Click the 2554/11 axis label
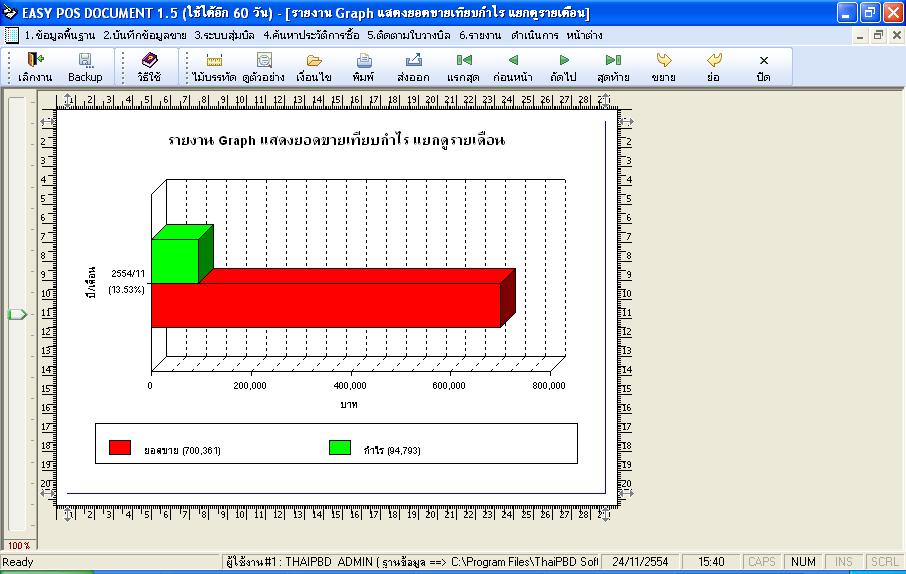The width and height of the screenshot is (906, 574). (x=128, y=273)
